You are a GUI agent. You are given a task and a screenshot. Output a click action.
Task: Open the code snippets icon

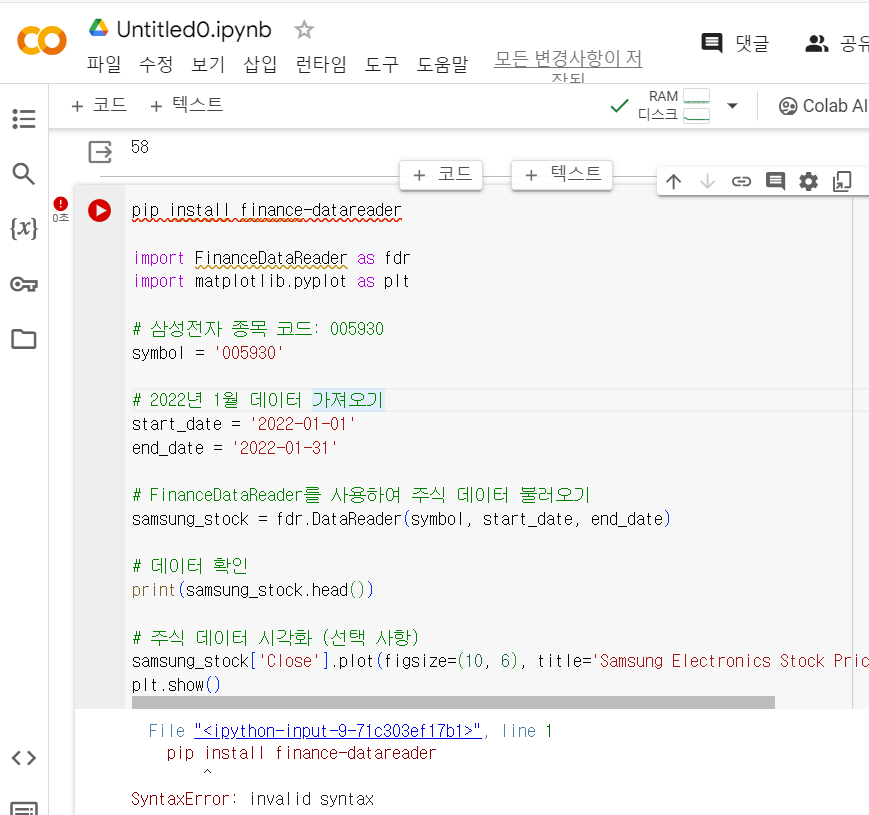pos(24,757)
